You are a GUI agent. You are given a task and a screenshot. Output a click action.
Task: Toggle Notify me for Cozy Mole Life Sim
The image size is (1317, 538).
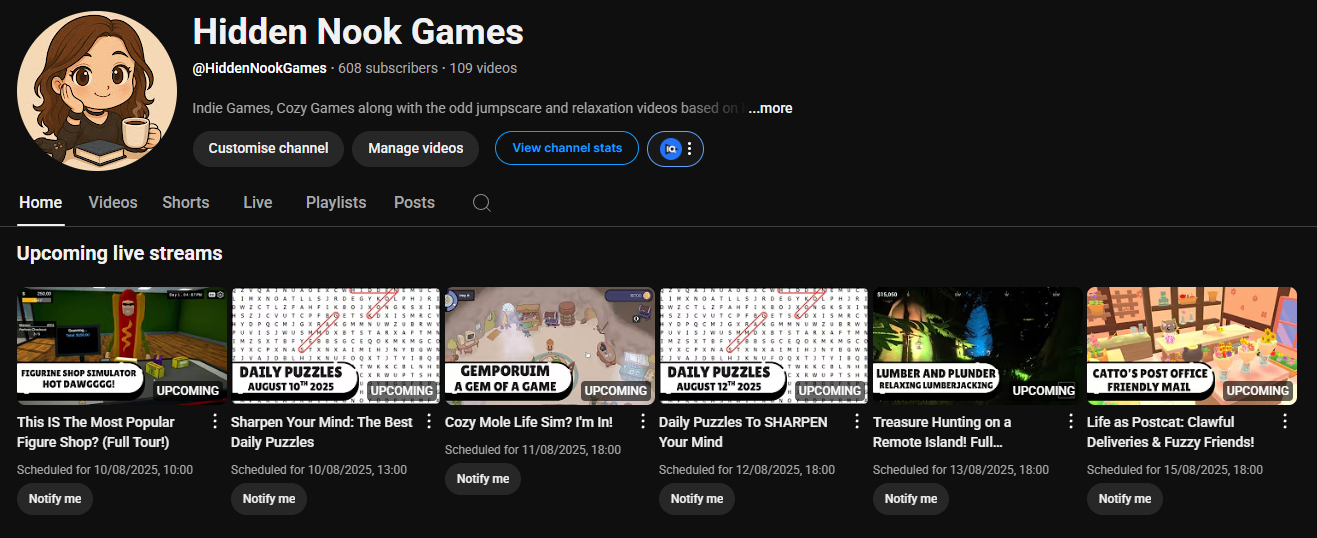(483, 479)
